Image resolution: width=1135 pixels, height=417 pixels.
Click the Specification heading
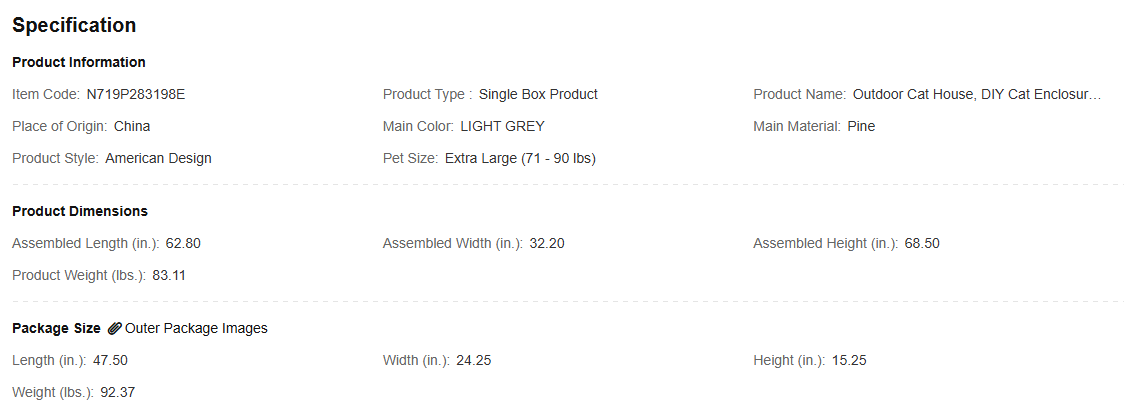click(x=74, y=25)
